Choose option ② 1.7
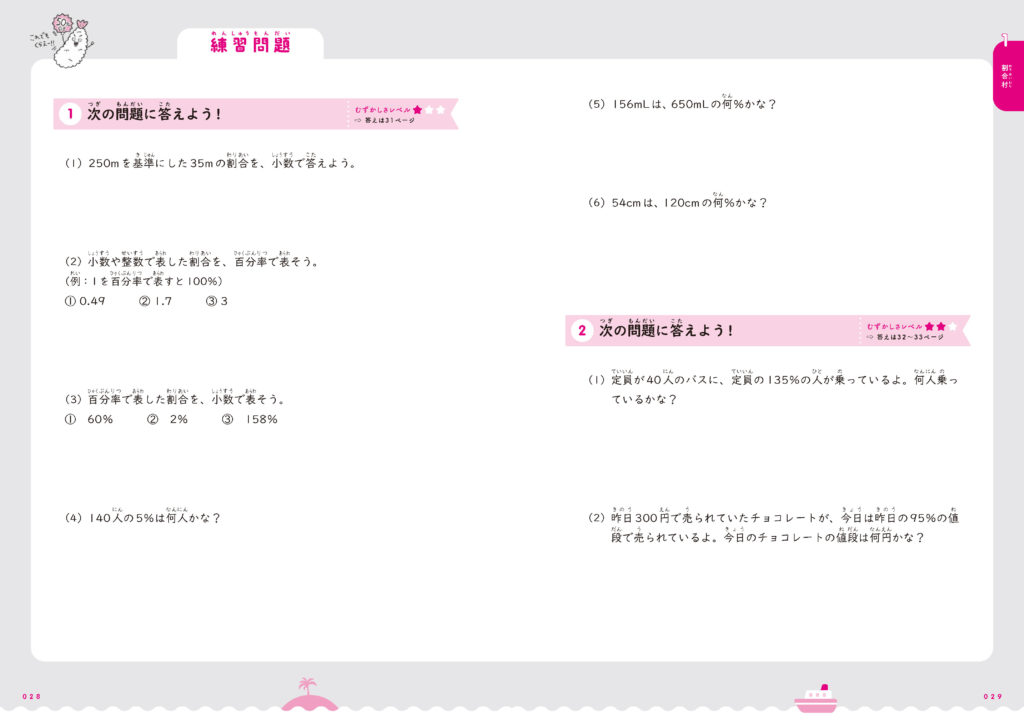Viewport: 1024px width, 723px height. (155, 301)
